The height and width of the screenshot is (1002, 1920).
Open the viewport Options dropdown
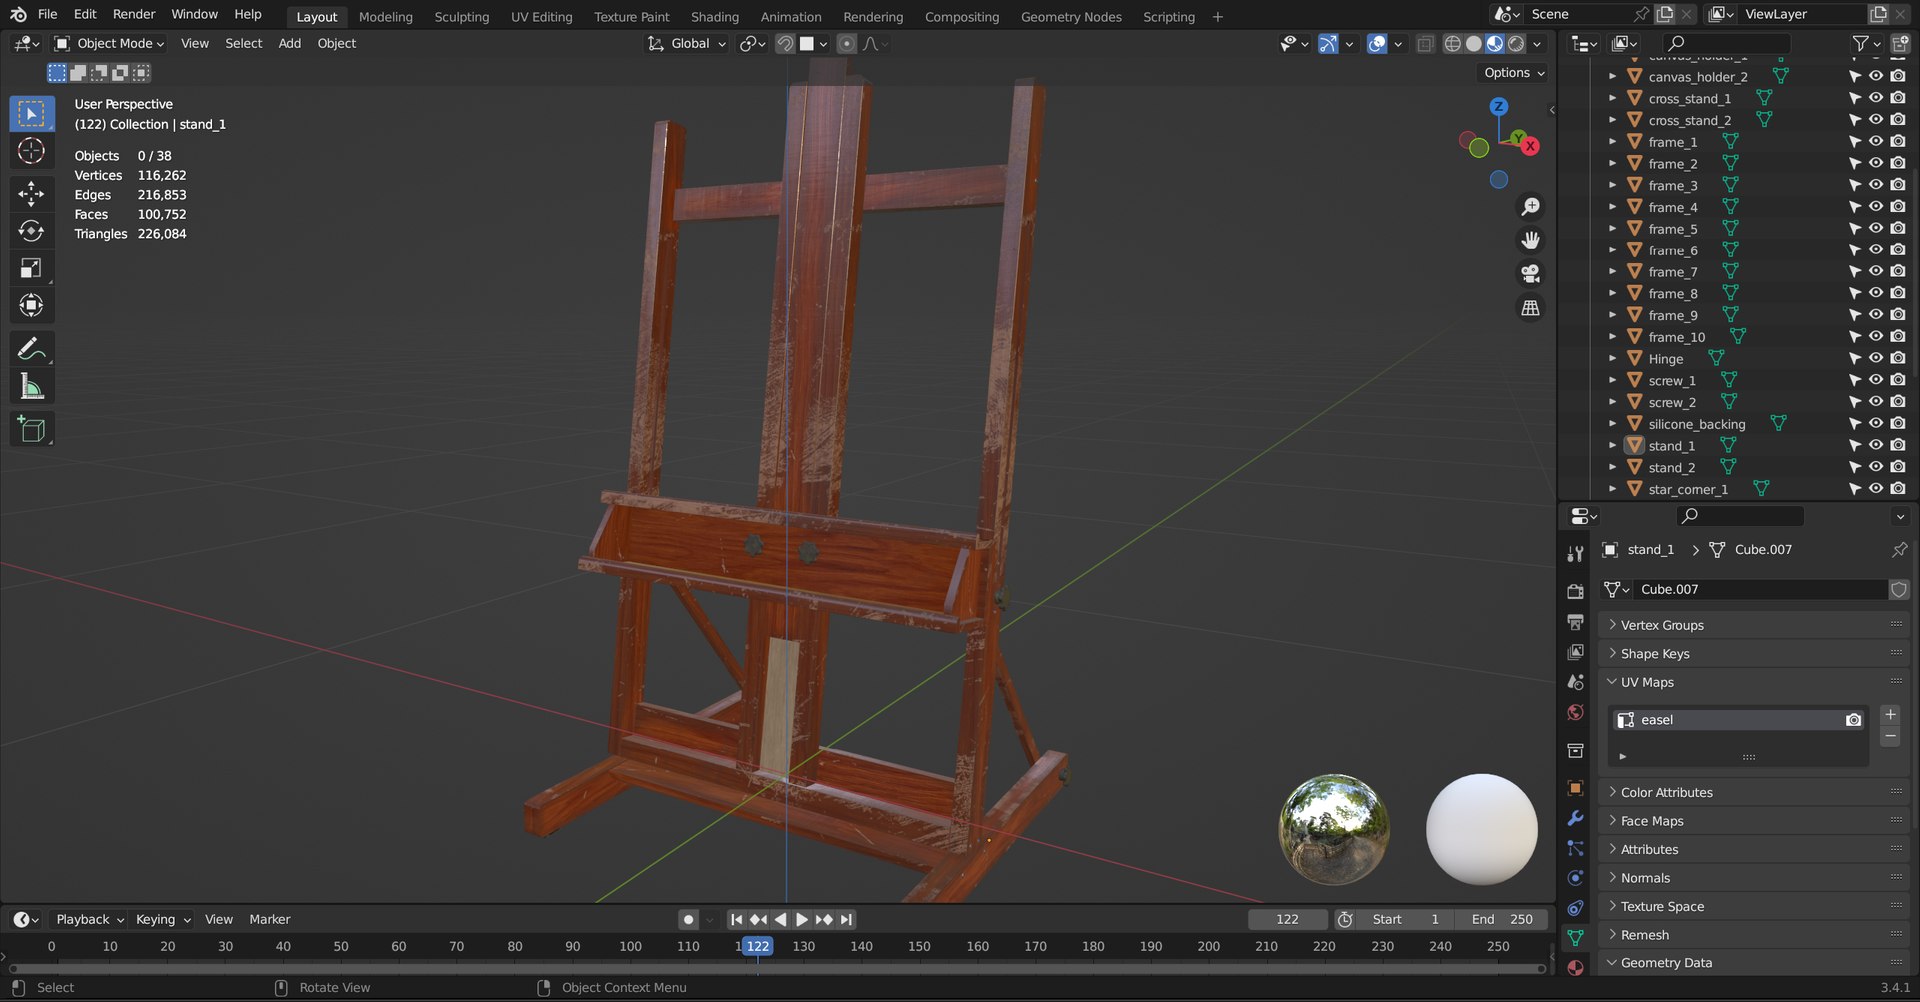click(x=1514, y=72)
